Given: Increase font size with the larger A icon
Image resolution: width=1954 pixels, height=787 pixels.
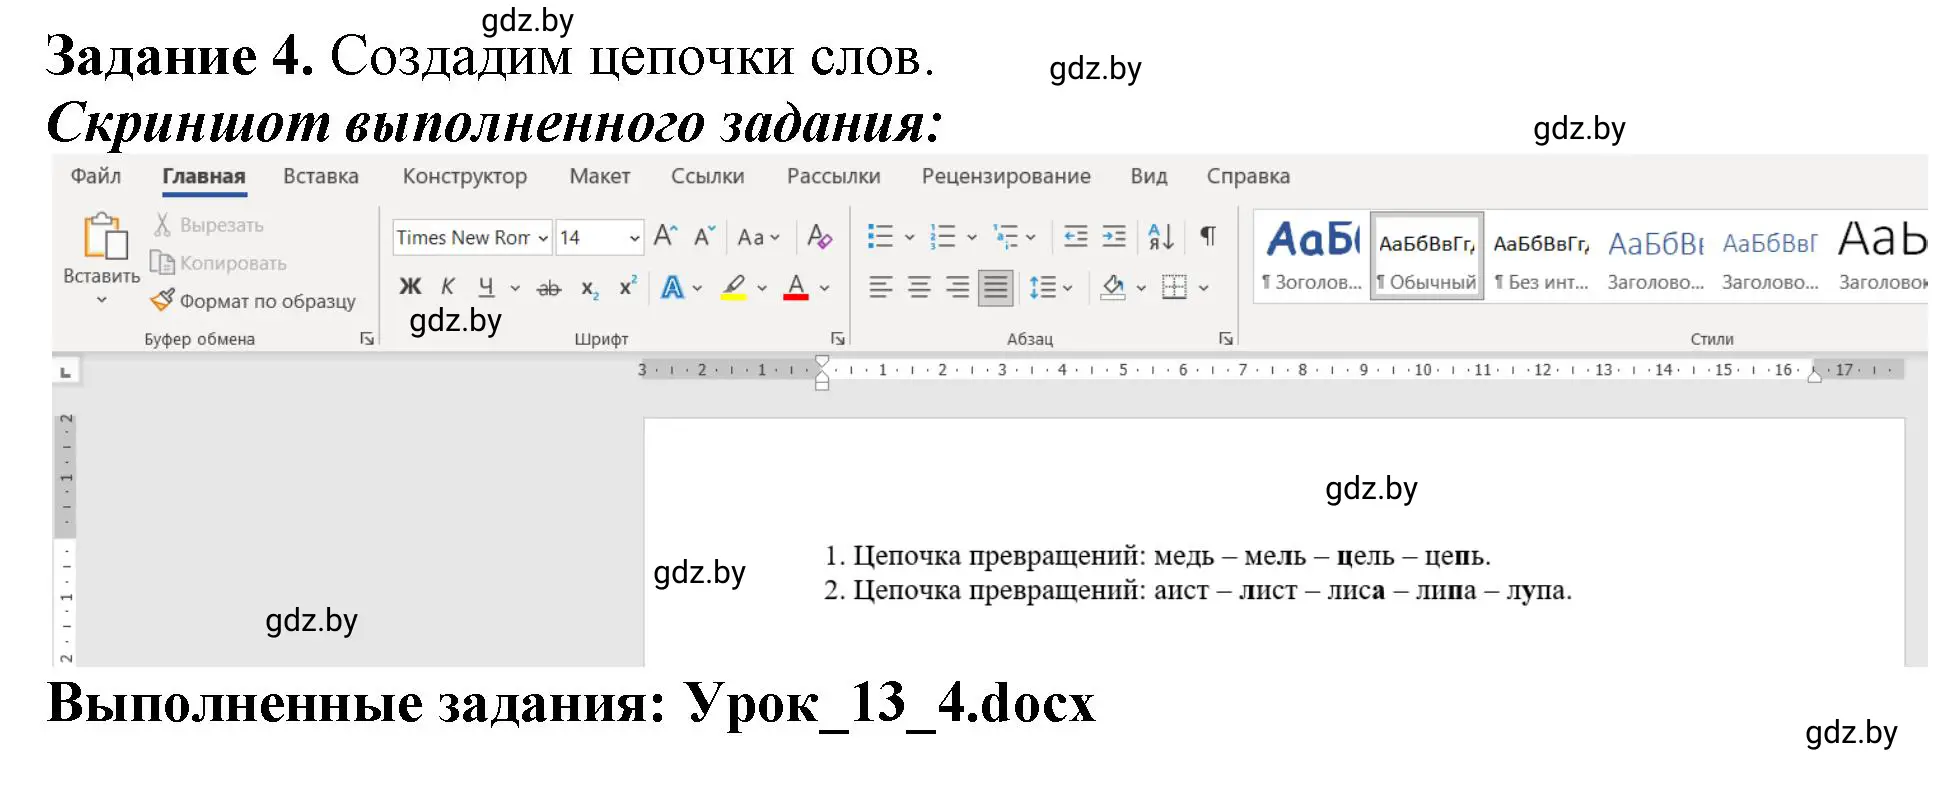Looking at the screenshot, I should pyautogui.click(x=665, y=237).
